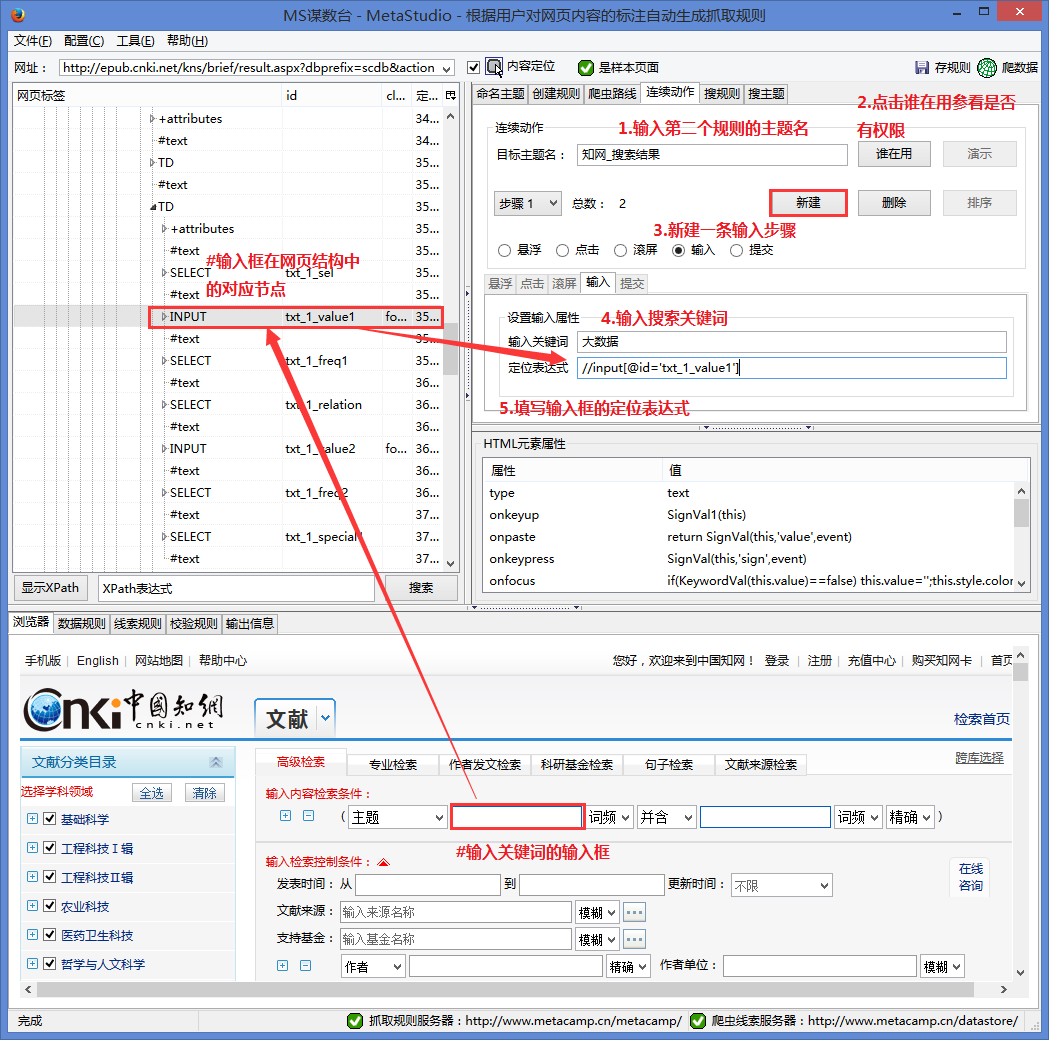
Task: Click ellipsis button next to 文献来源
Action: coord(634,912)
